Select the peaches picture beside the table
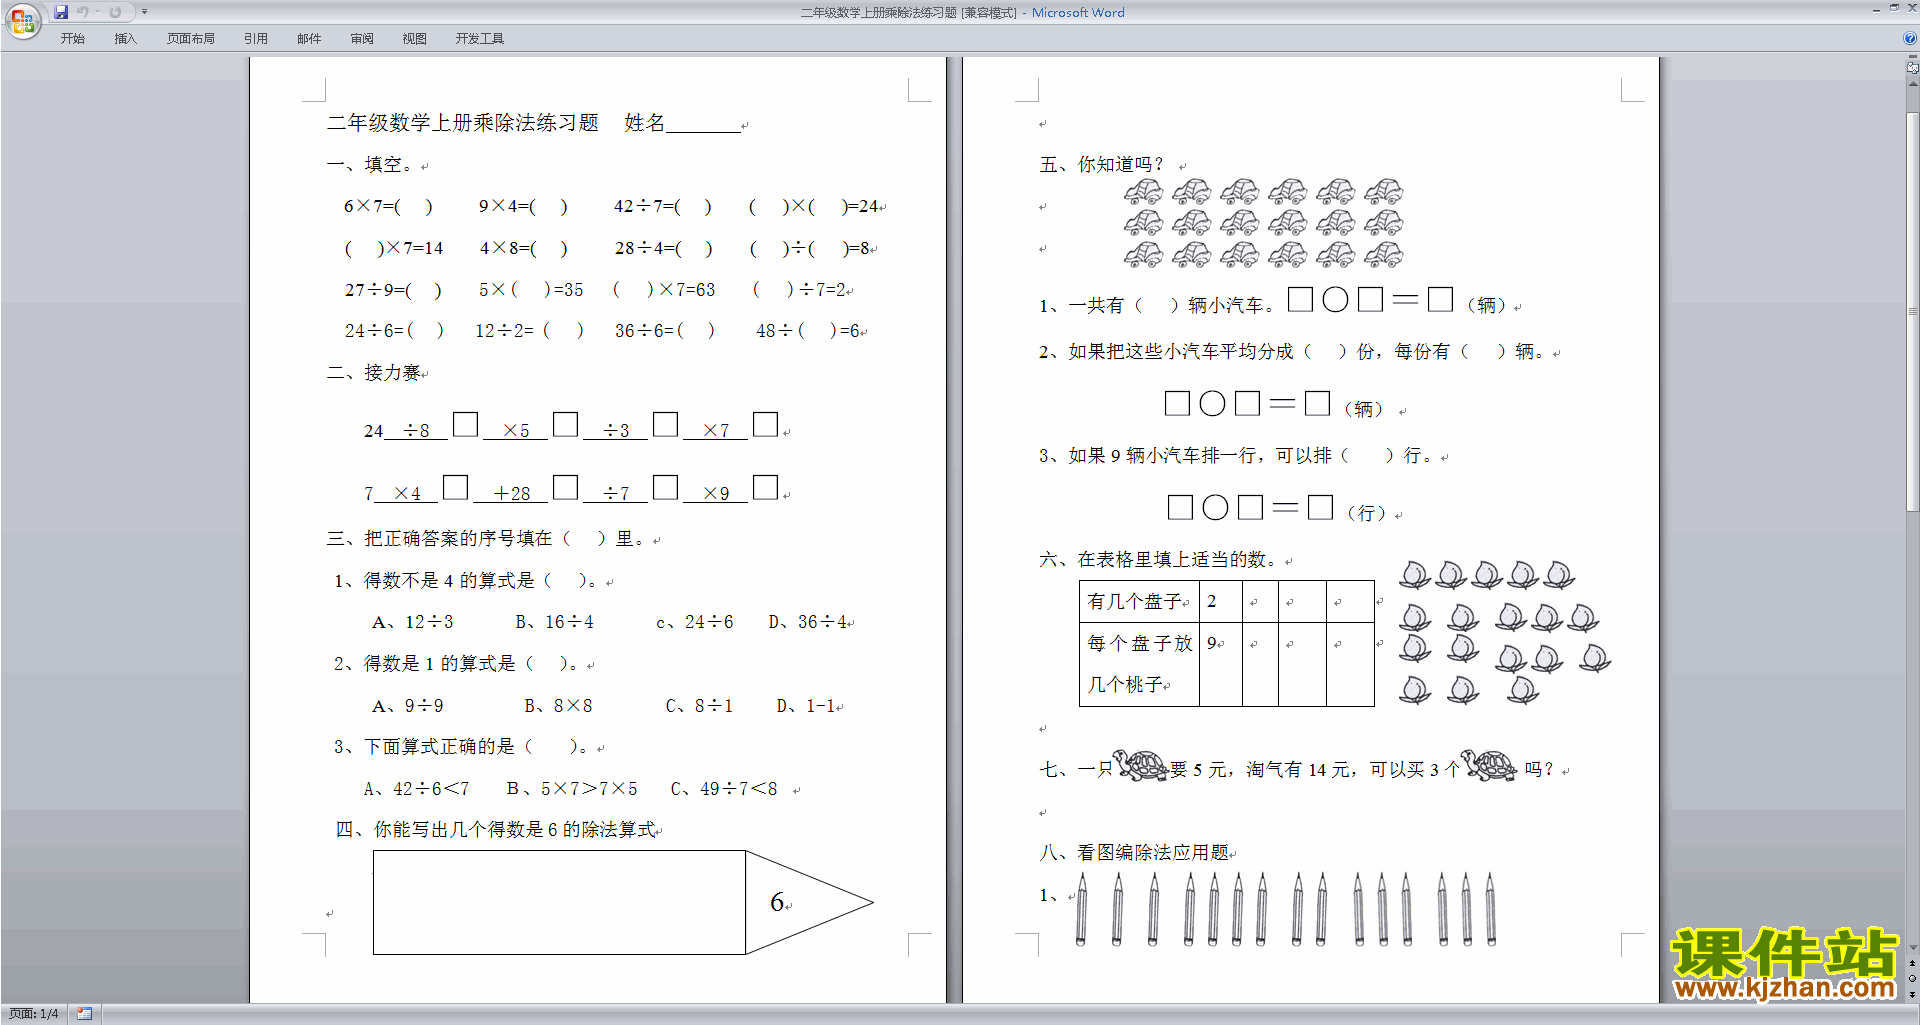Viewport: 1920px width, 1025px height. click(1505, 632)
